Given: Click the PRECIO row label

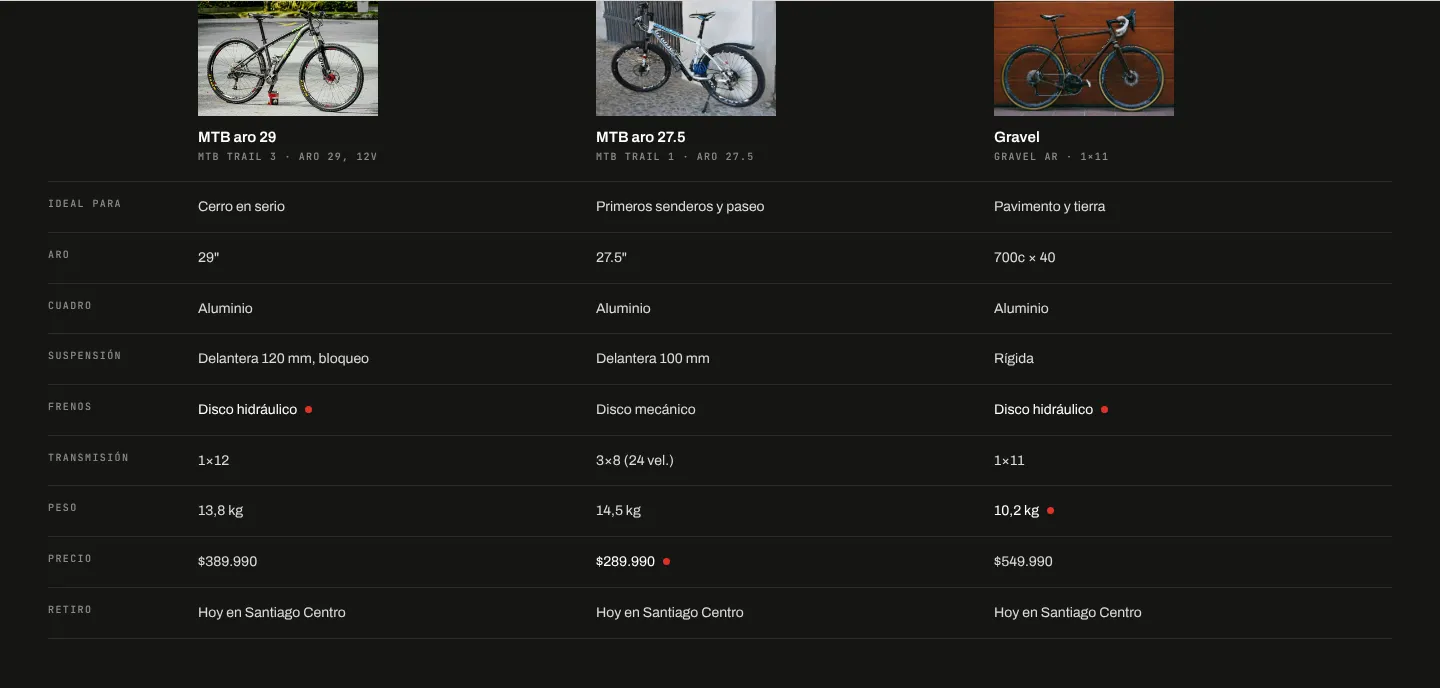Looking at the screenshot, I should (70, 559).
